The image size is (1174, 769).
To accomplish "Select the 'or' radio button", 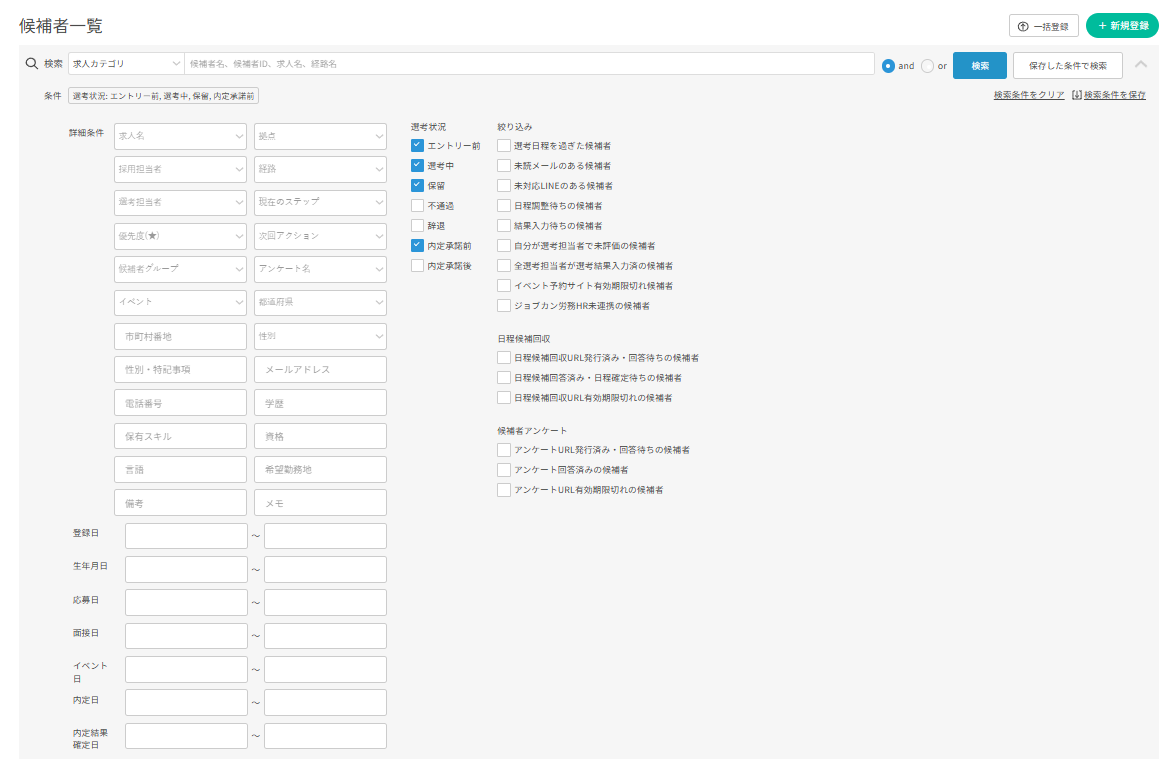I will 927,66.
